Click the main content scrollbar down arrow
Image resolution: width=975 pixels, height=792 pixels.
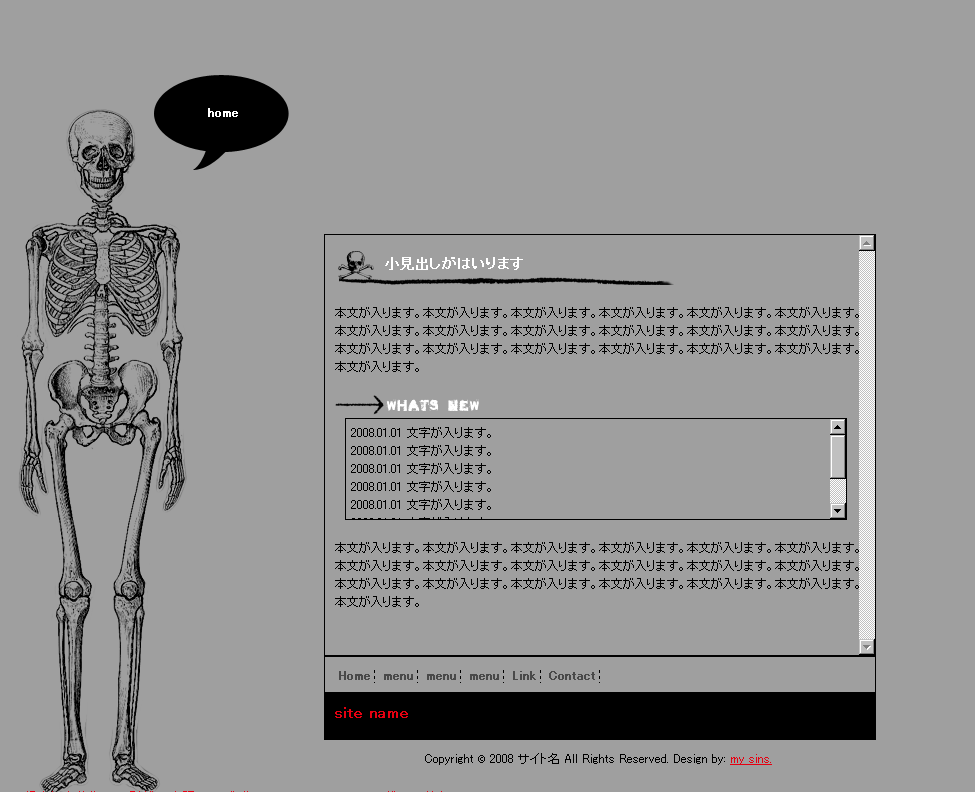[867, 647]
